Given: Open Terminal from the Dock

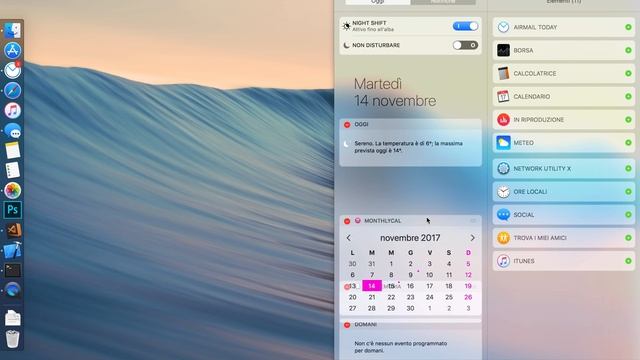Looking at the screenshot, I should [x=13, y=270].
